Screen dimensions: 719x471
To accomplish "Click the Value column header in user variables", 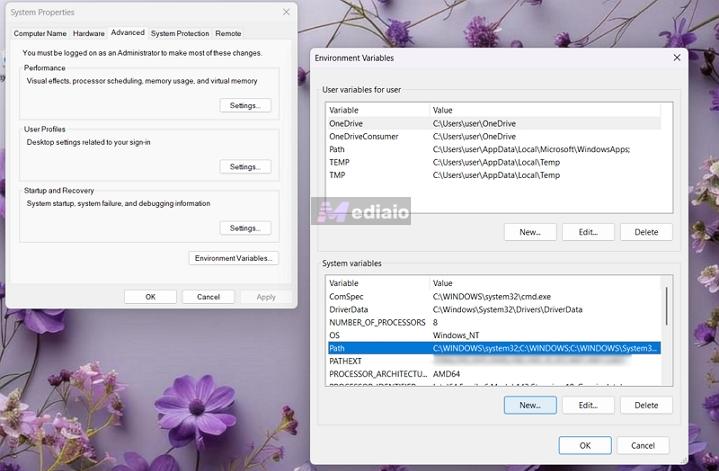I will [x=546, y=110].
